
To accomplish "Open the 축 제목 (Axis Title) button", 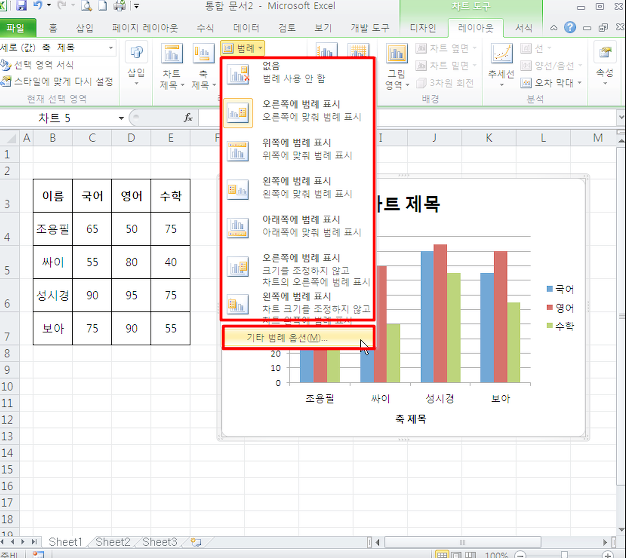I will pyautogui.click(x=203, y=66).
